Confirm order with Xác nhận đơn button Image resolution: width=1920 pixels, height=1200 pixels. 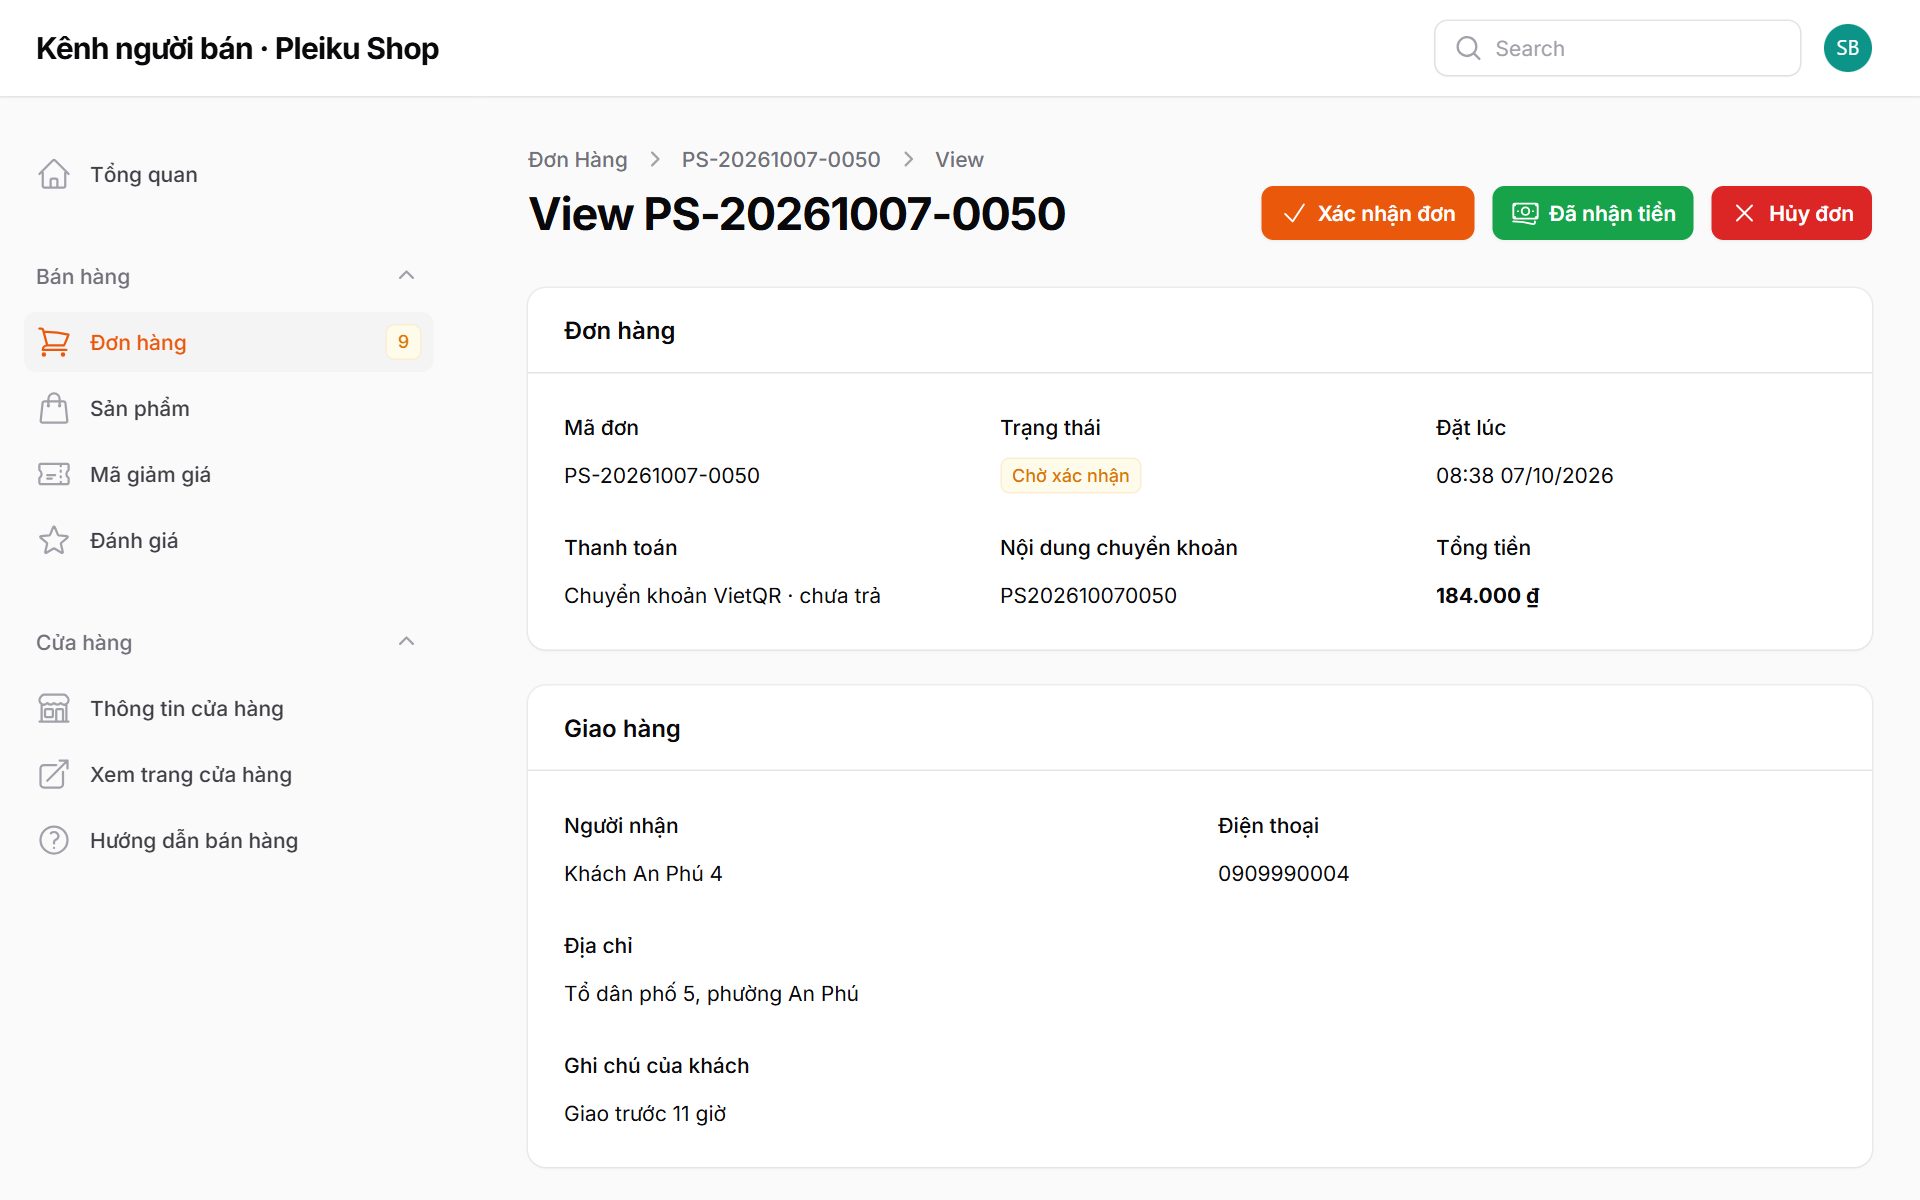coord(1367,213)
